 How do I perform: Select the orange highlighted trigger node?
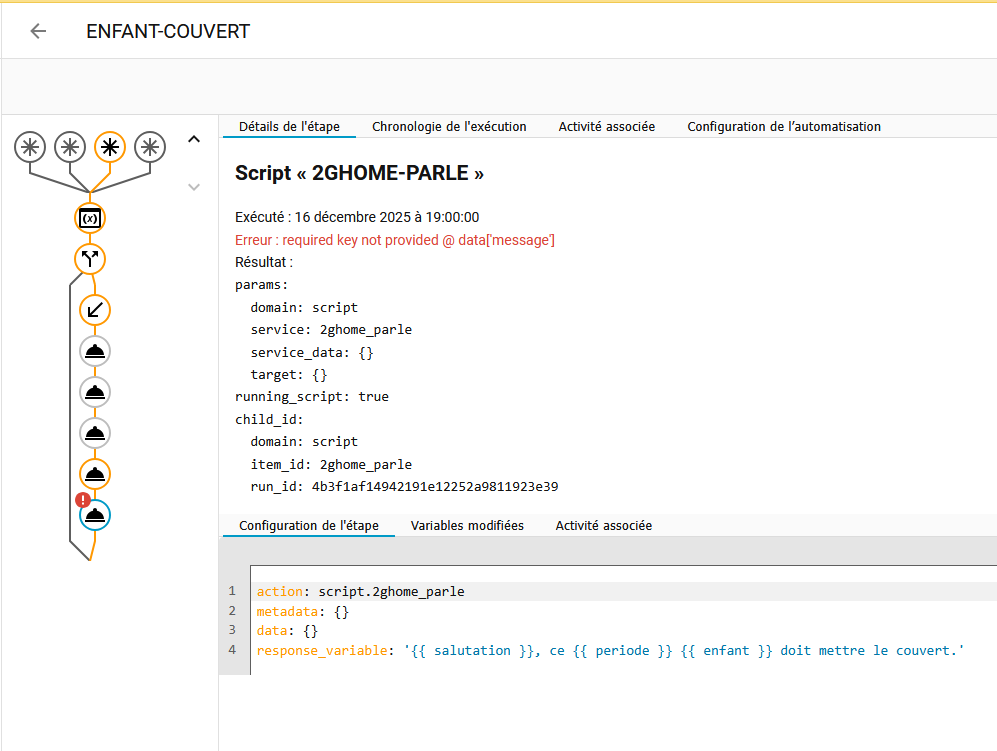(110, 147)
